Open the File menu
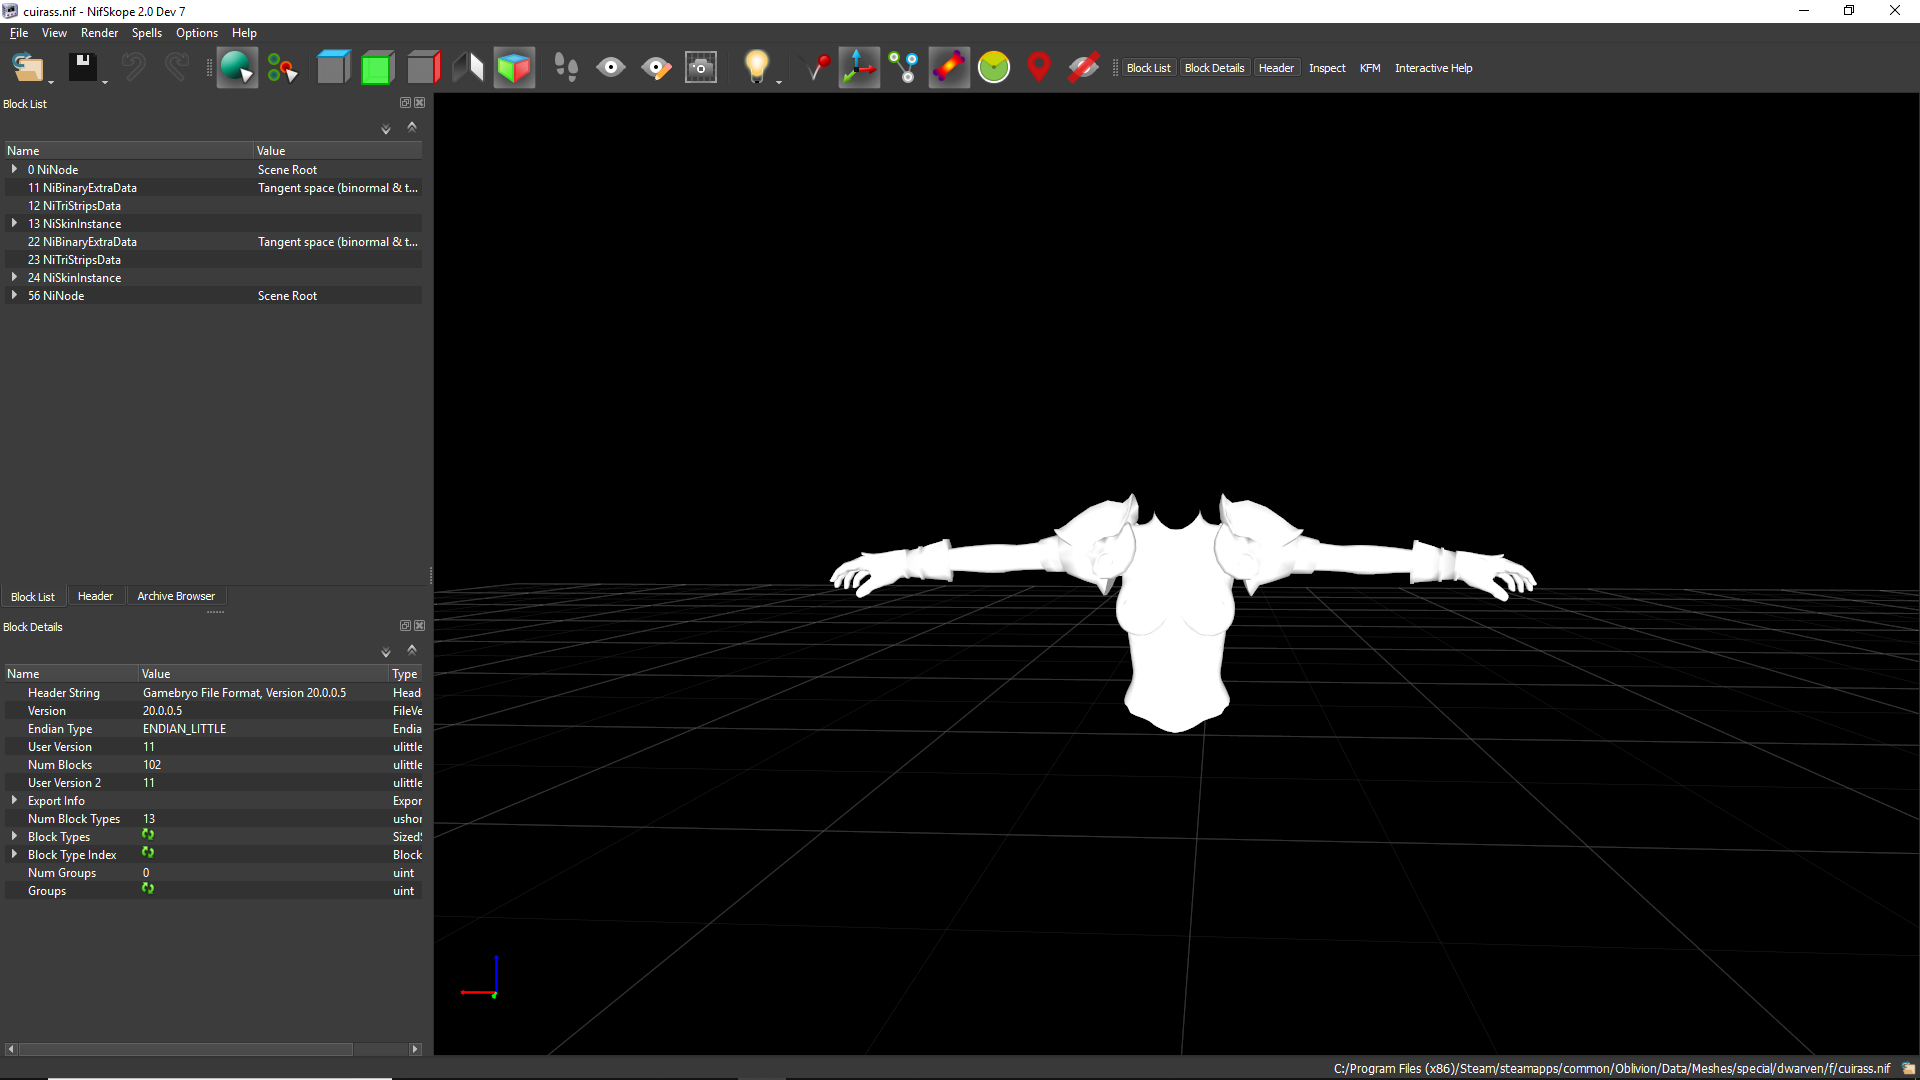The image size is (1920, 1080). [19, 33]
